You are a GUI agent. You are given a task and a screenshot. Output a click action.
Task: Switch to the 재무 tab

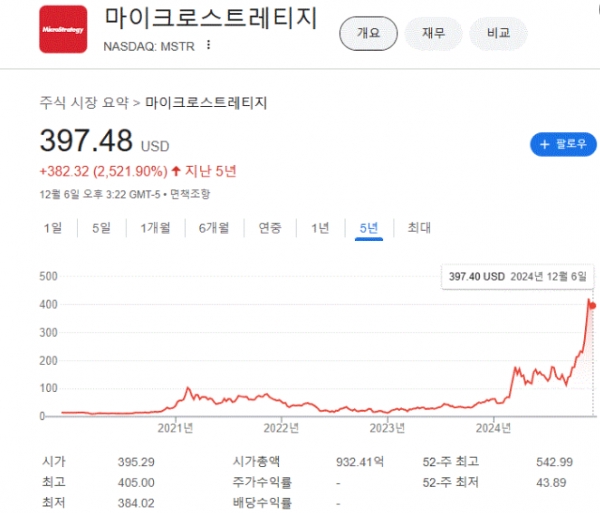(x=434, y=33)
